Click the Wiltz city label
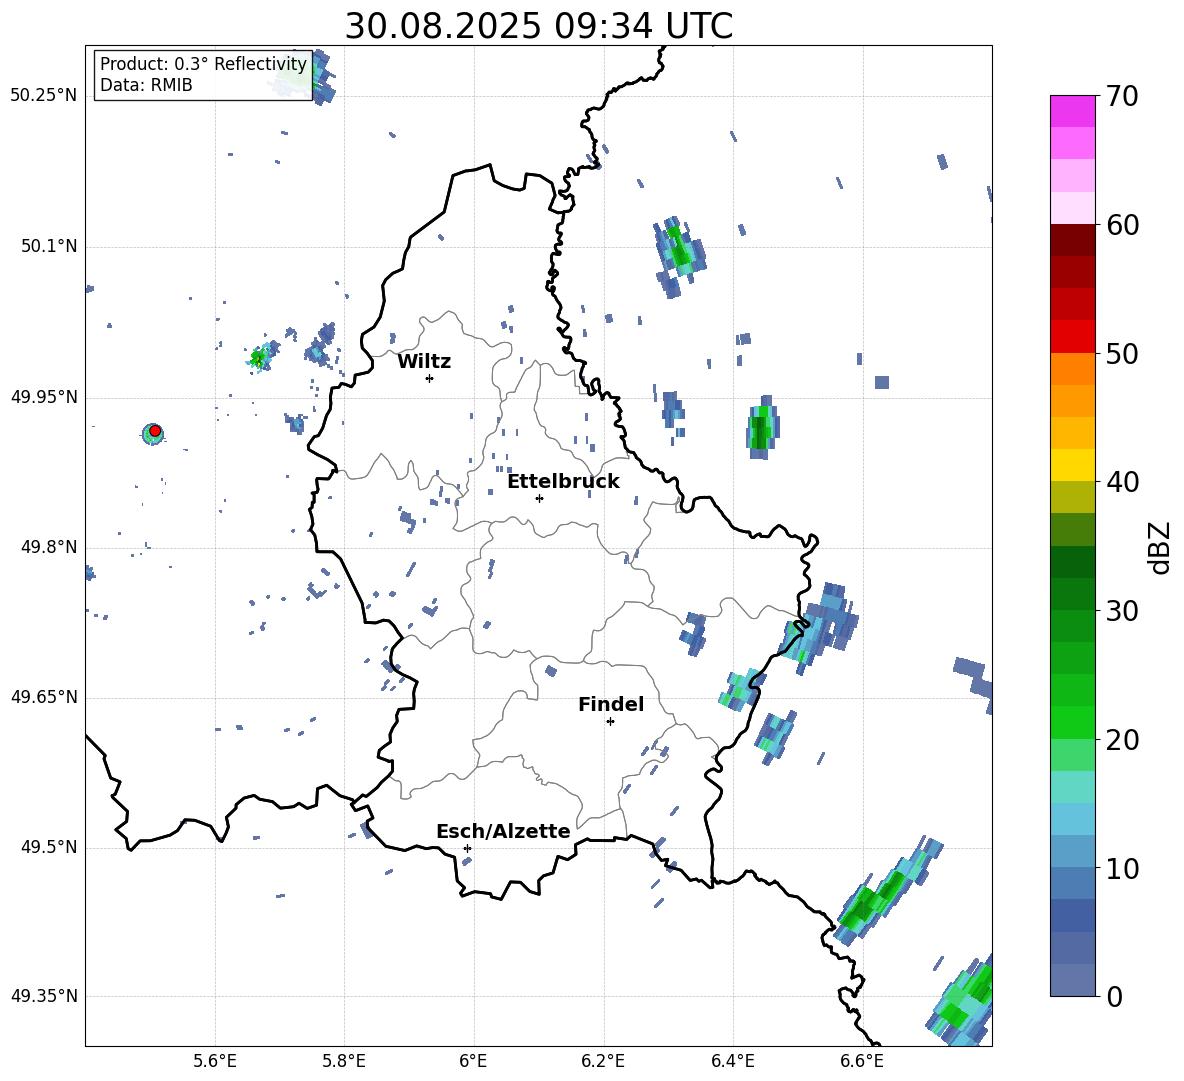This screenshot has height=1081, width=1184. tap(424, 362)
